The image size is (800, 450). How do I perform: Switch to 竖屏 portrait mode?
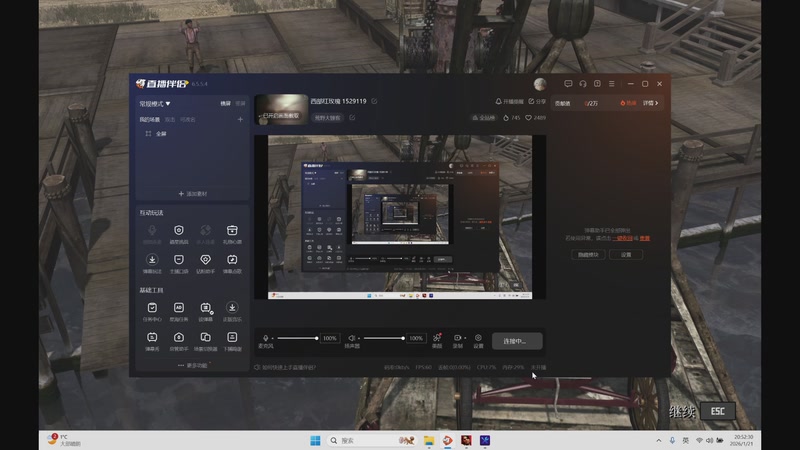[x=240, y=104]
